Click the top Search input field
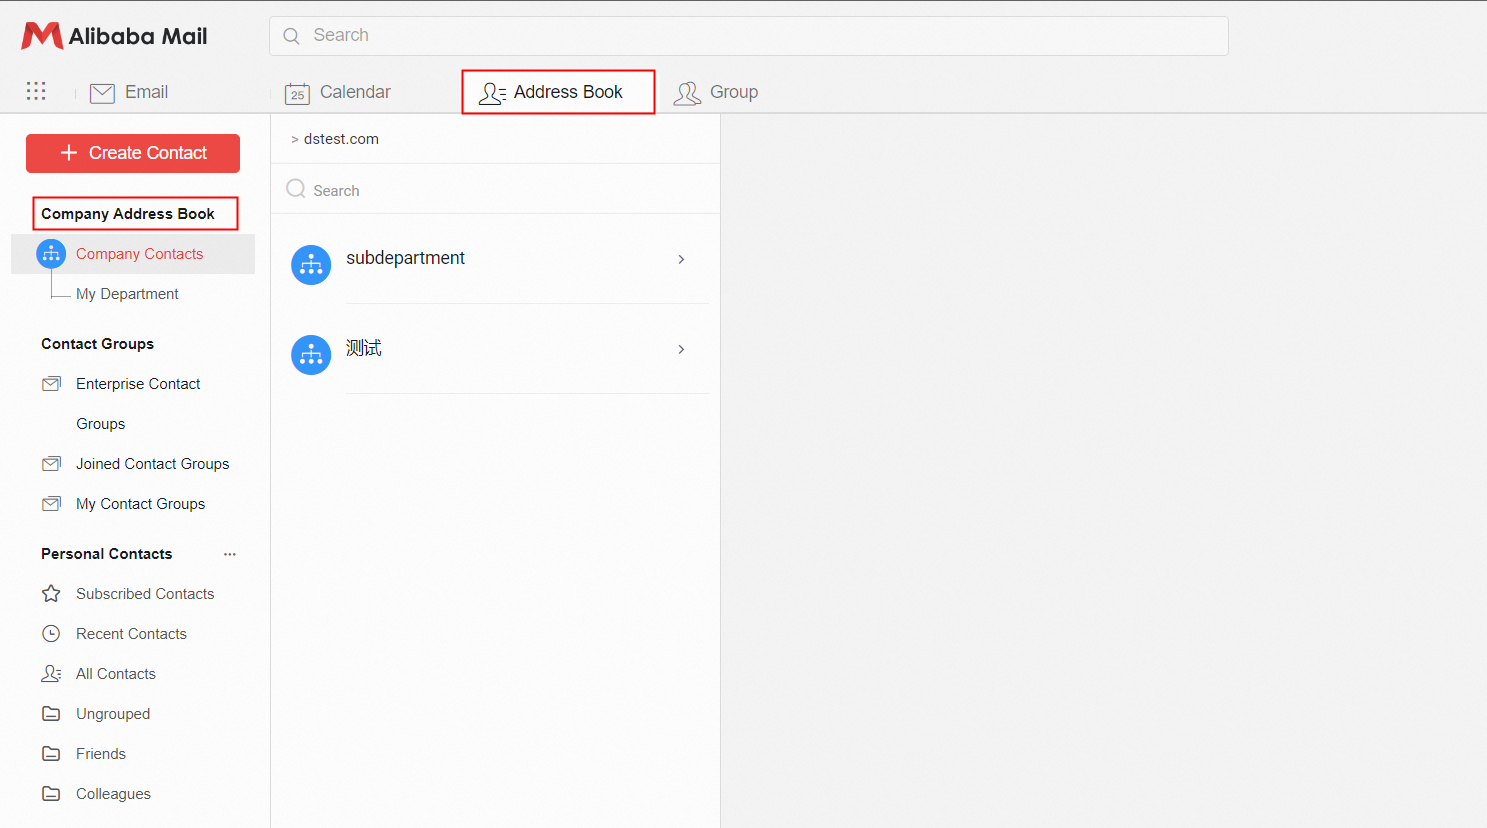The height and width of the screenshot is (828, 1487). (x=749, y=36)
